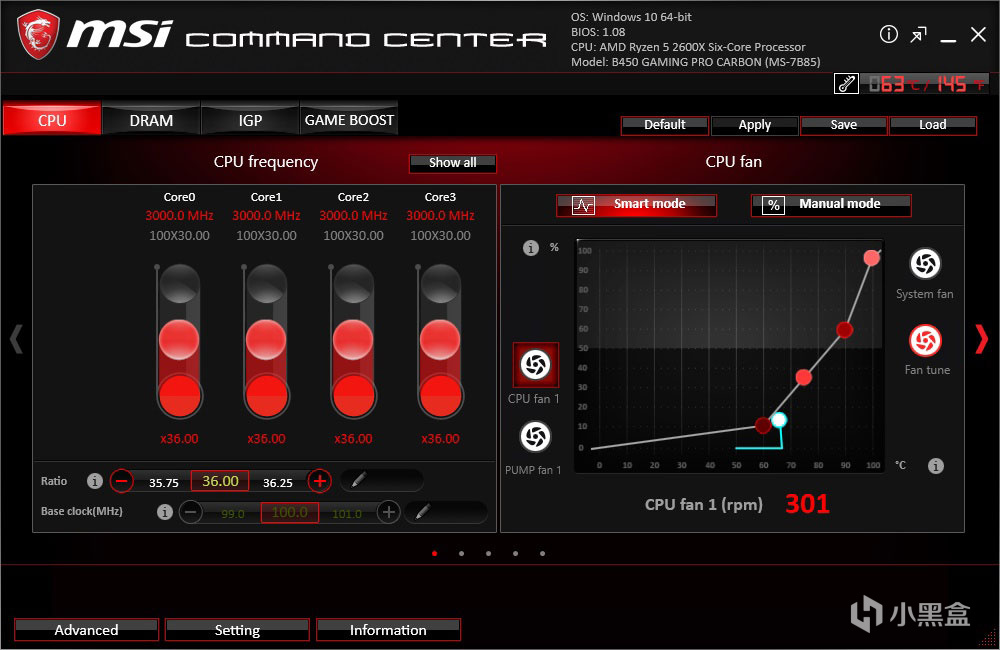1000x650 pixels.
Task: Increase Base clock with plus button
Action: point(388,512)
